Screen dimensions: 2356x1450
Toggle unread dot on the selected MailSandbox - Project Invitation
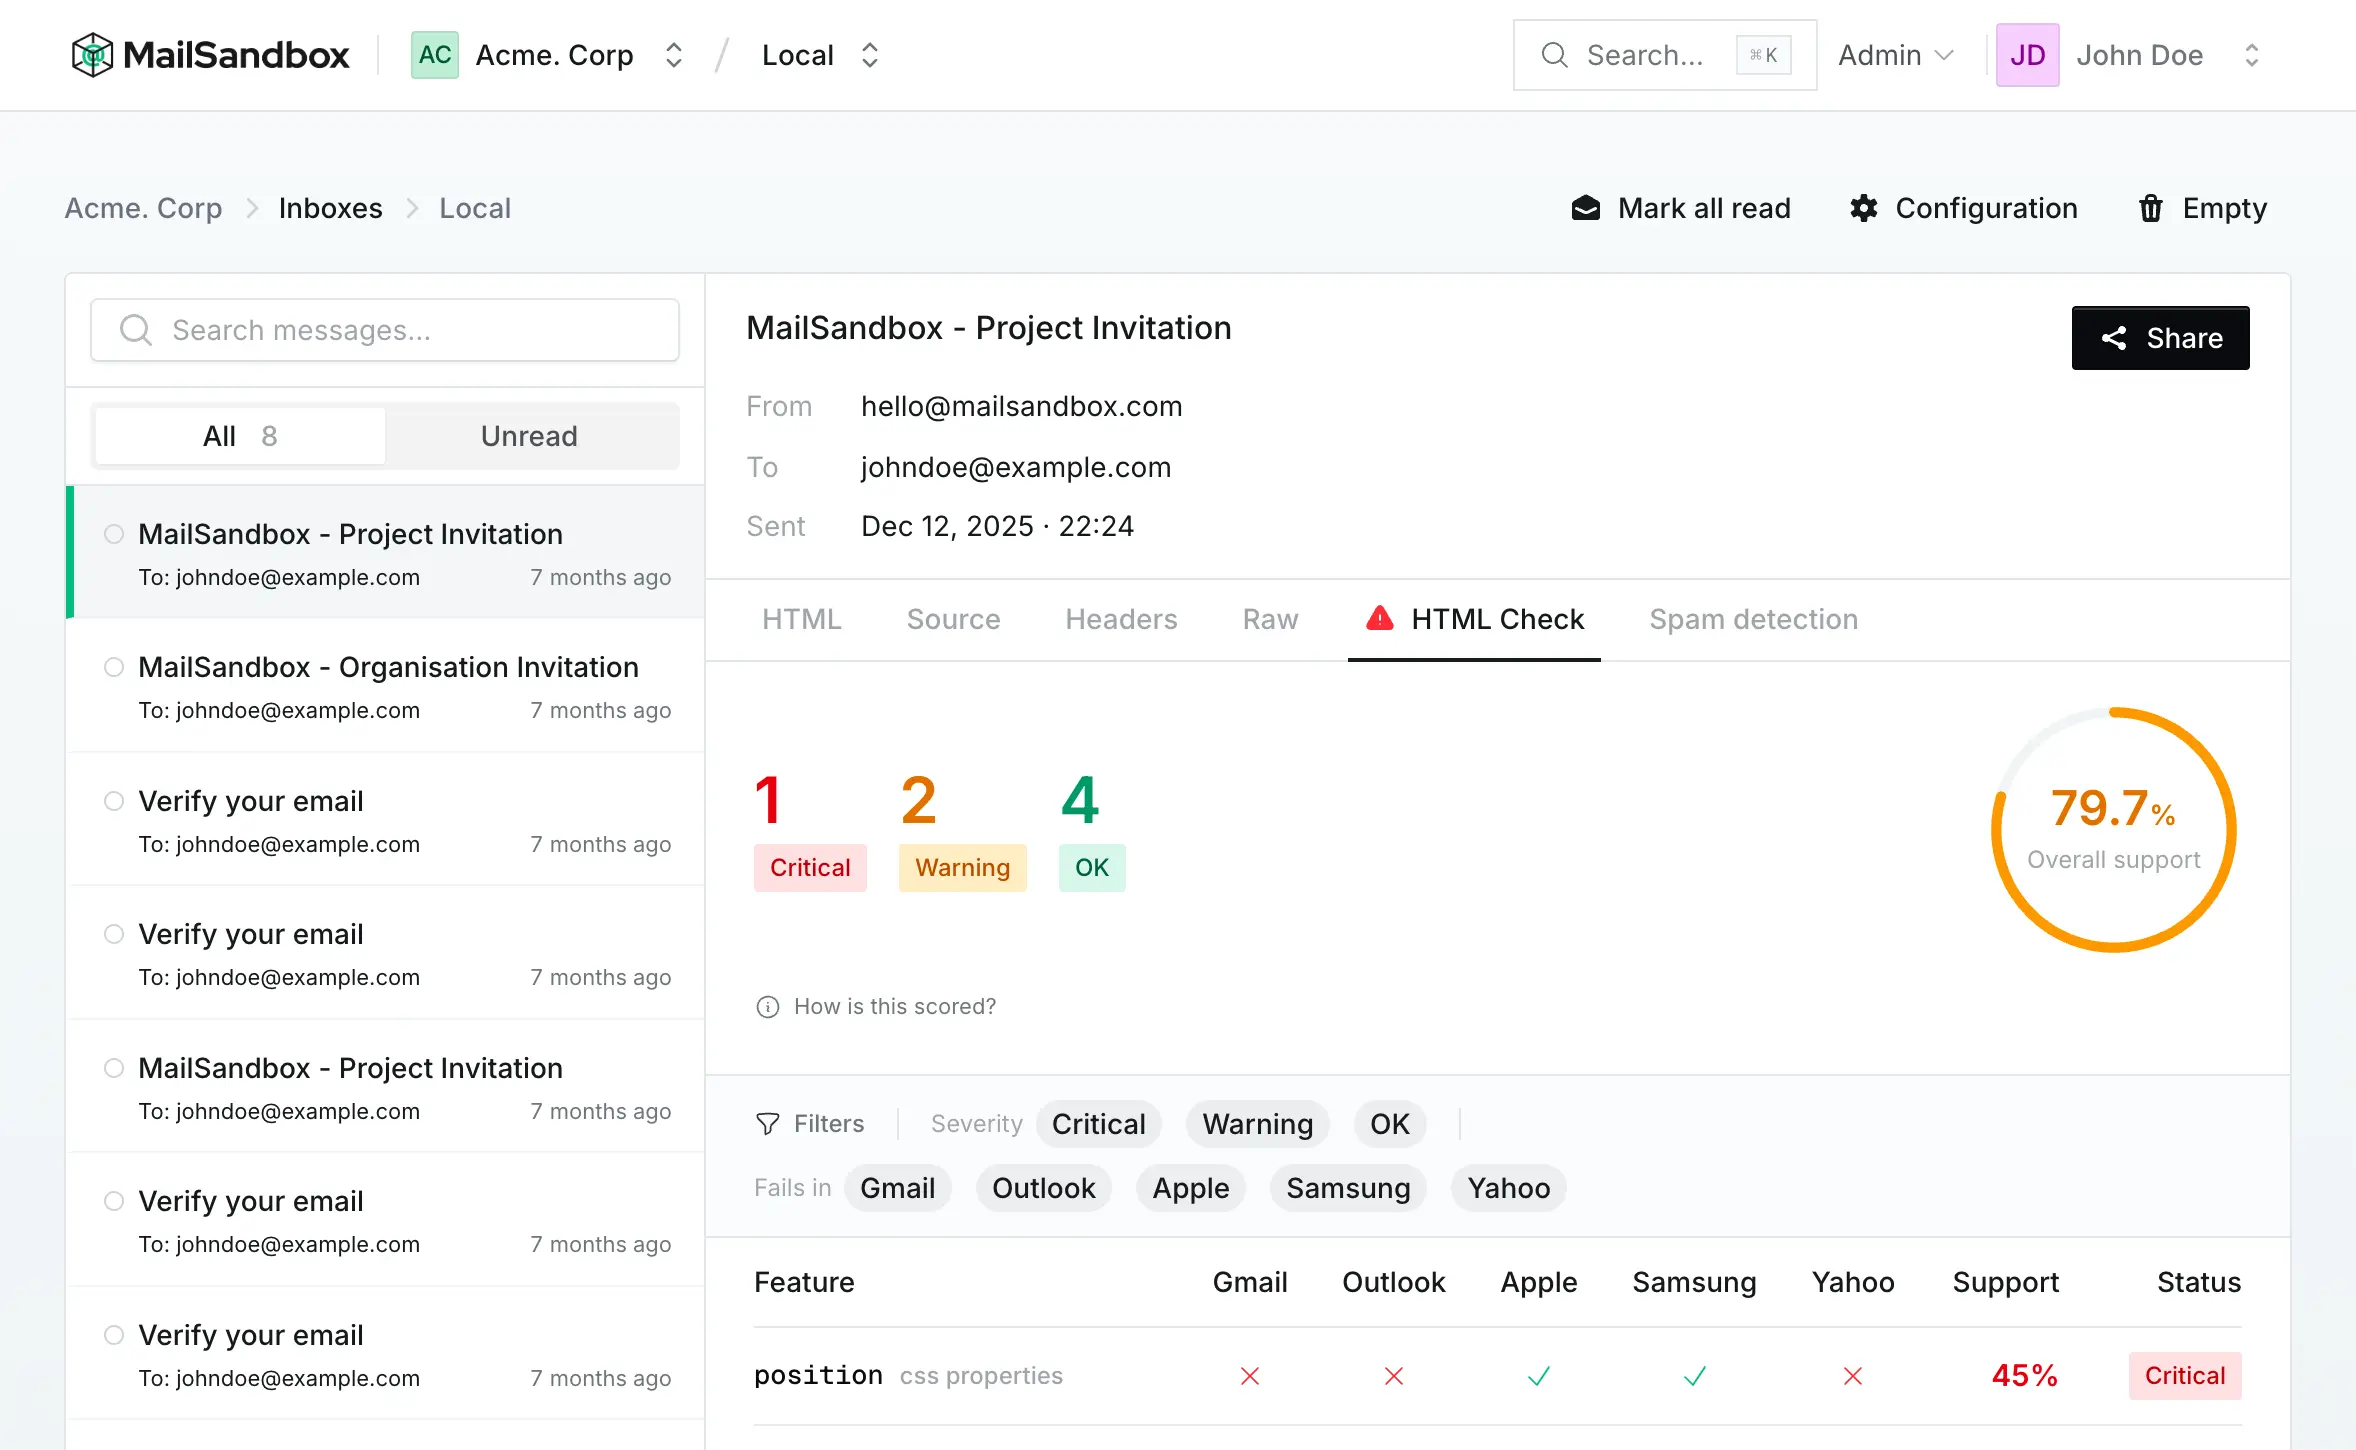tap(114, 534)
